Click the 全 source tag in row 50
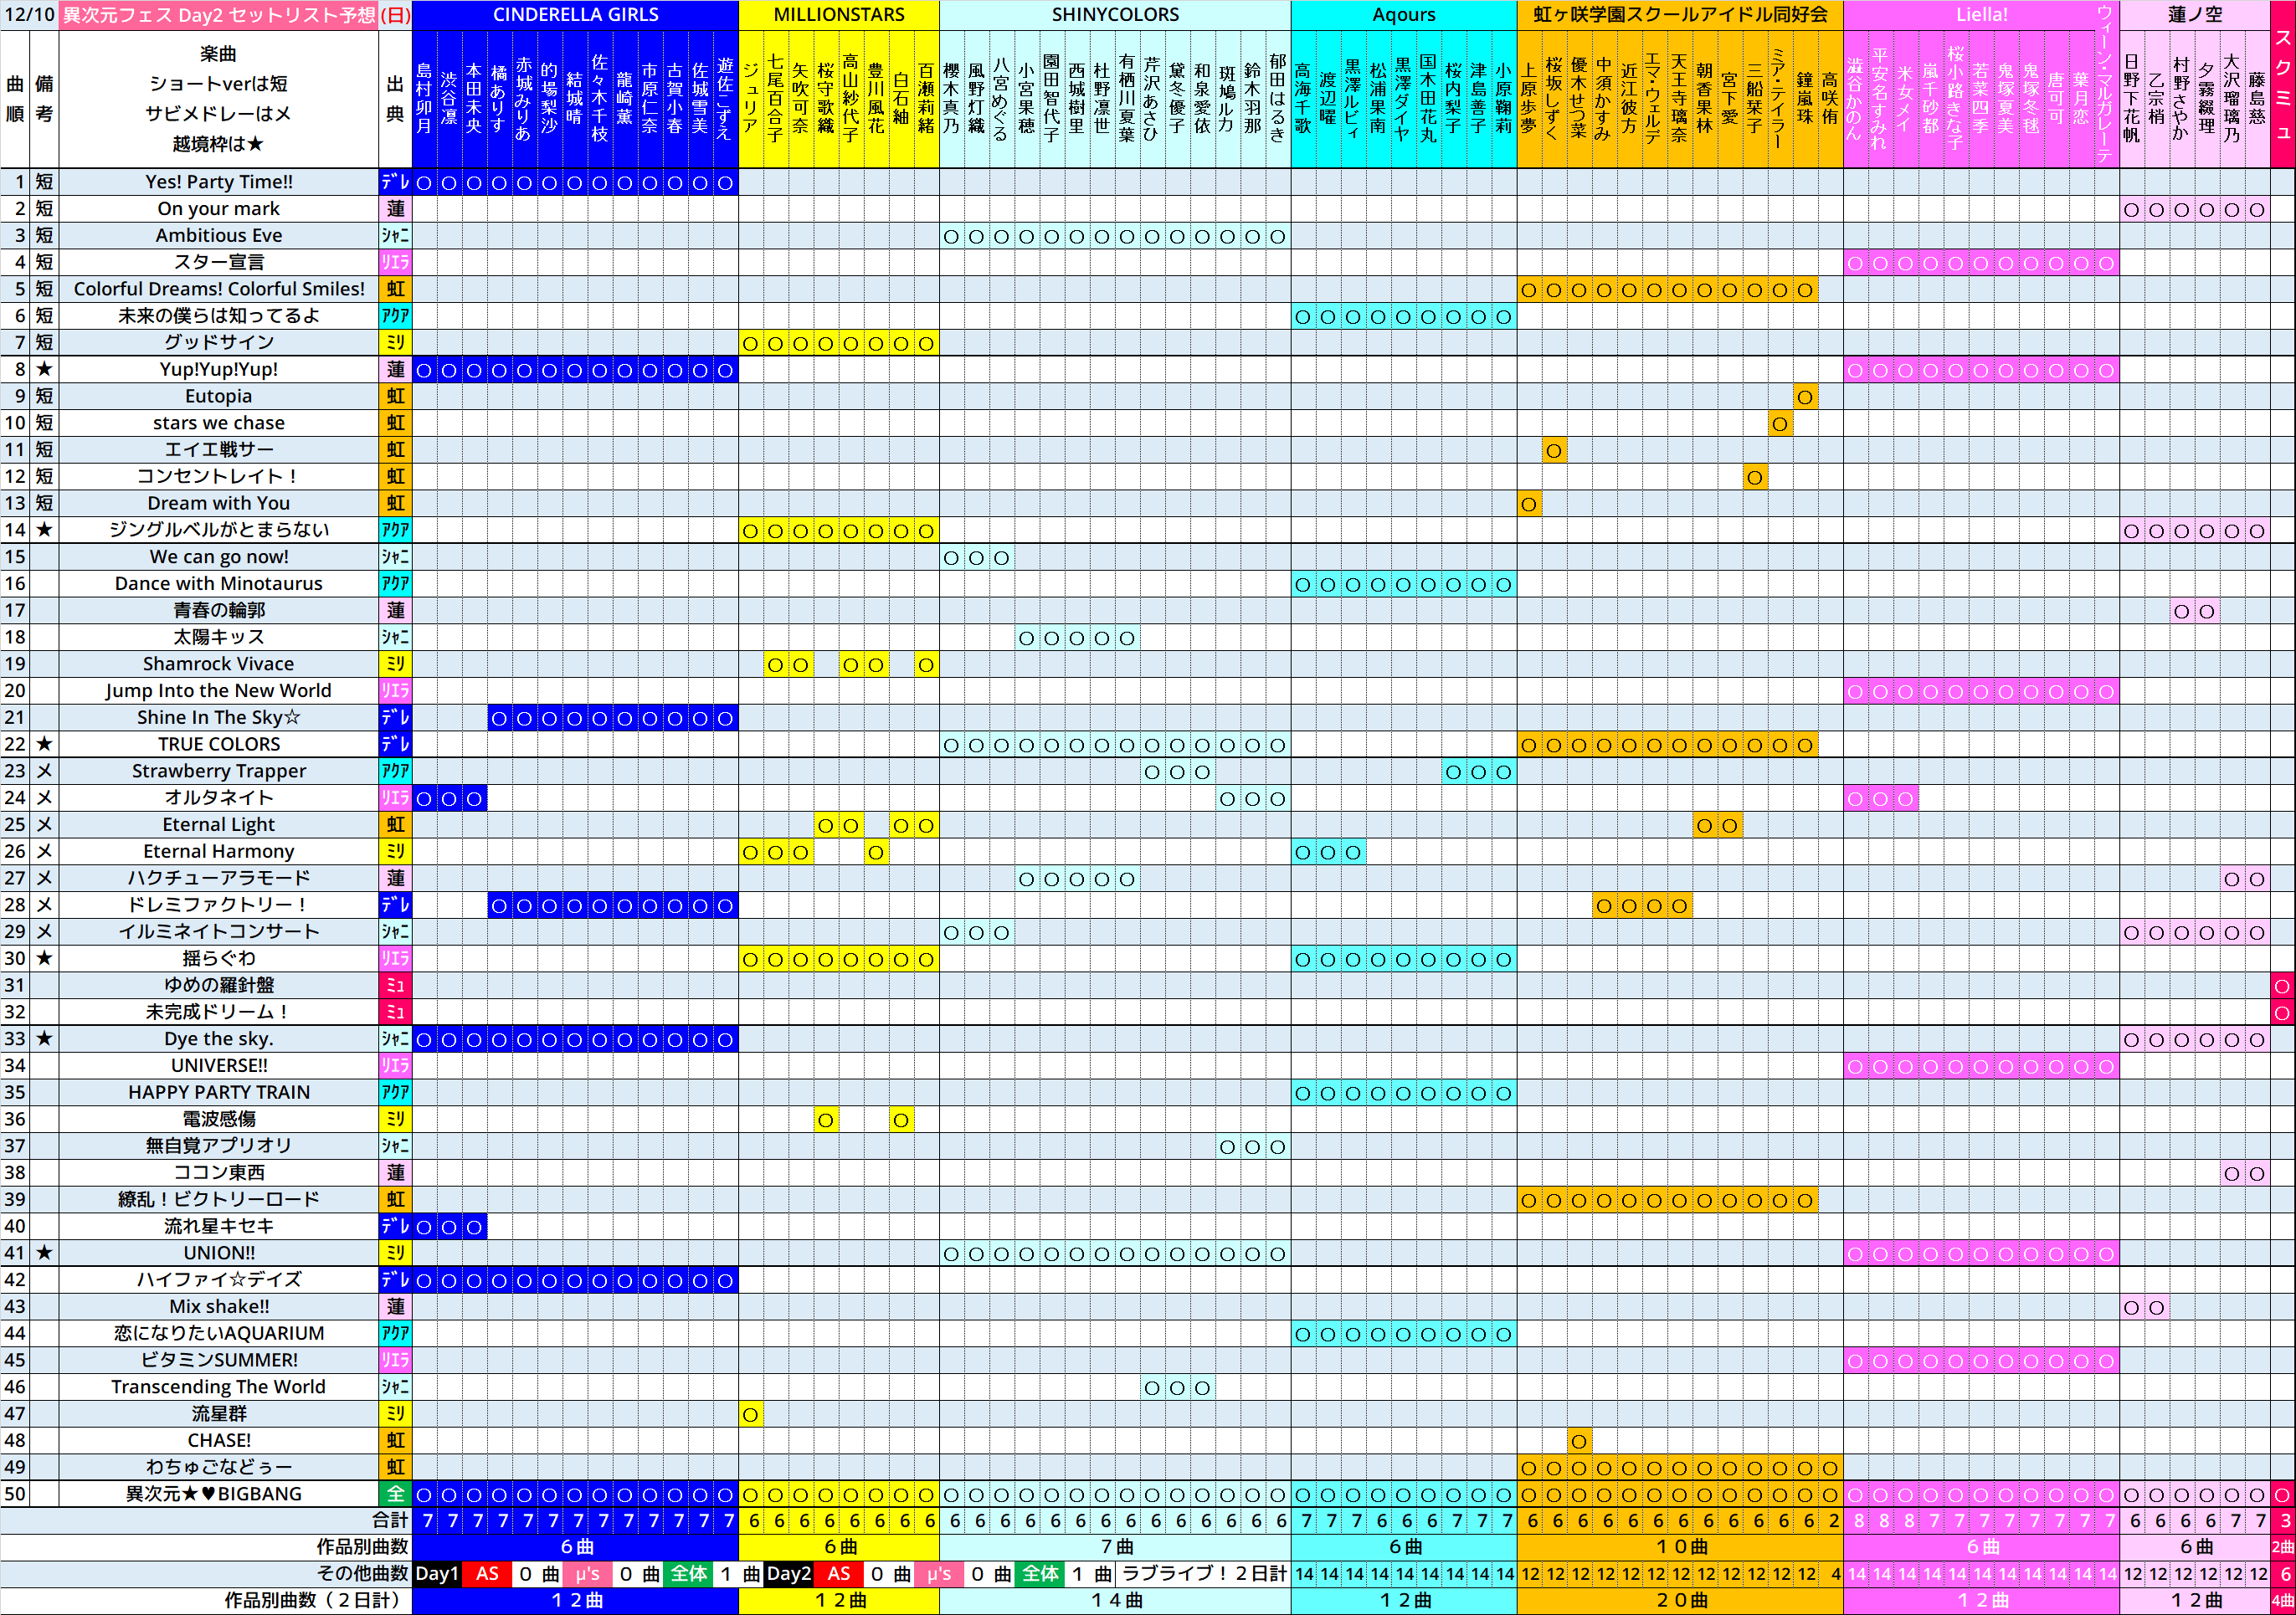 (x=395, y=1494)
